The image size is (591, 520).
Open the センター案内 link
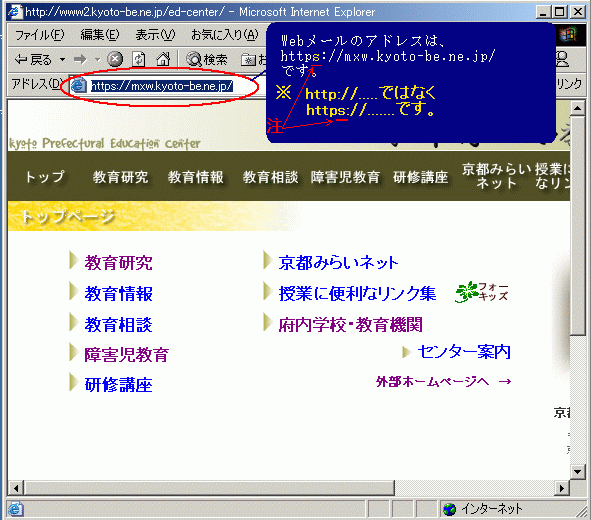pyautogui.click(x=464, y=352)
